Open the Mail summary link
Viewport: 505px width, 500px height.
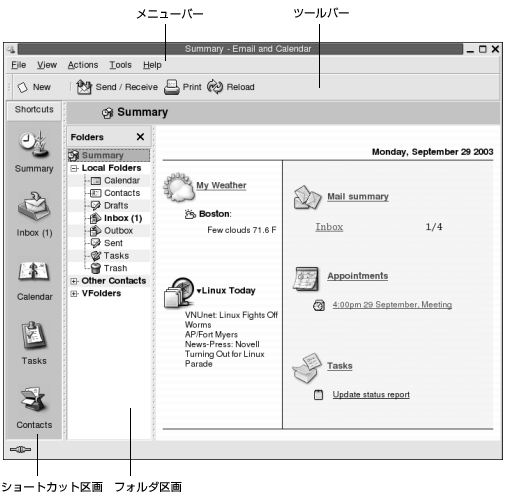coord(358,197)
